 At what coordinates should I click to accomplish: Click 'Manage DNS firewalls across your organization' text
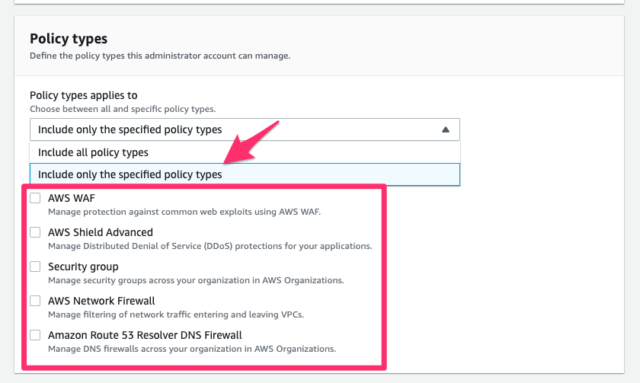192,349
